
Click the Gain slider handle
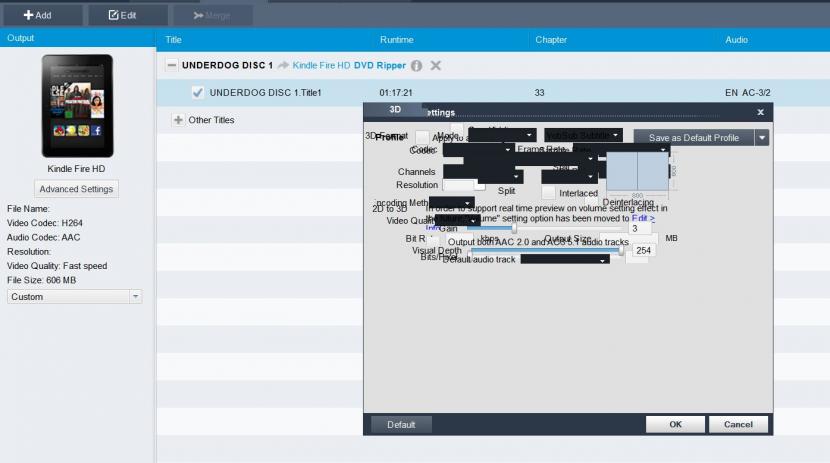click(513, 228)
